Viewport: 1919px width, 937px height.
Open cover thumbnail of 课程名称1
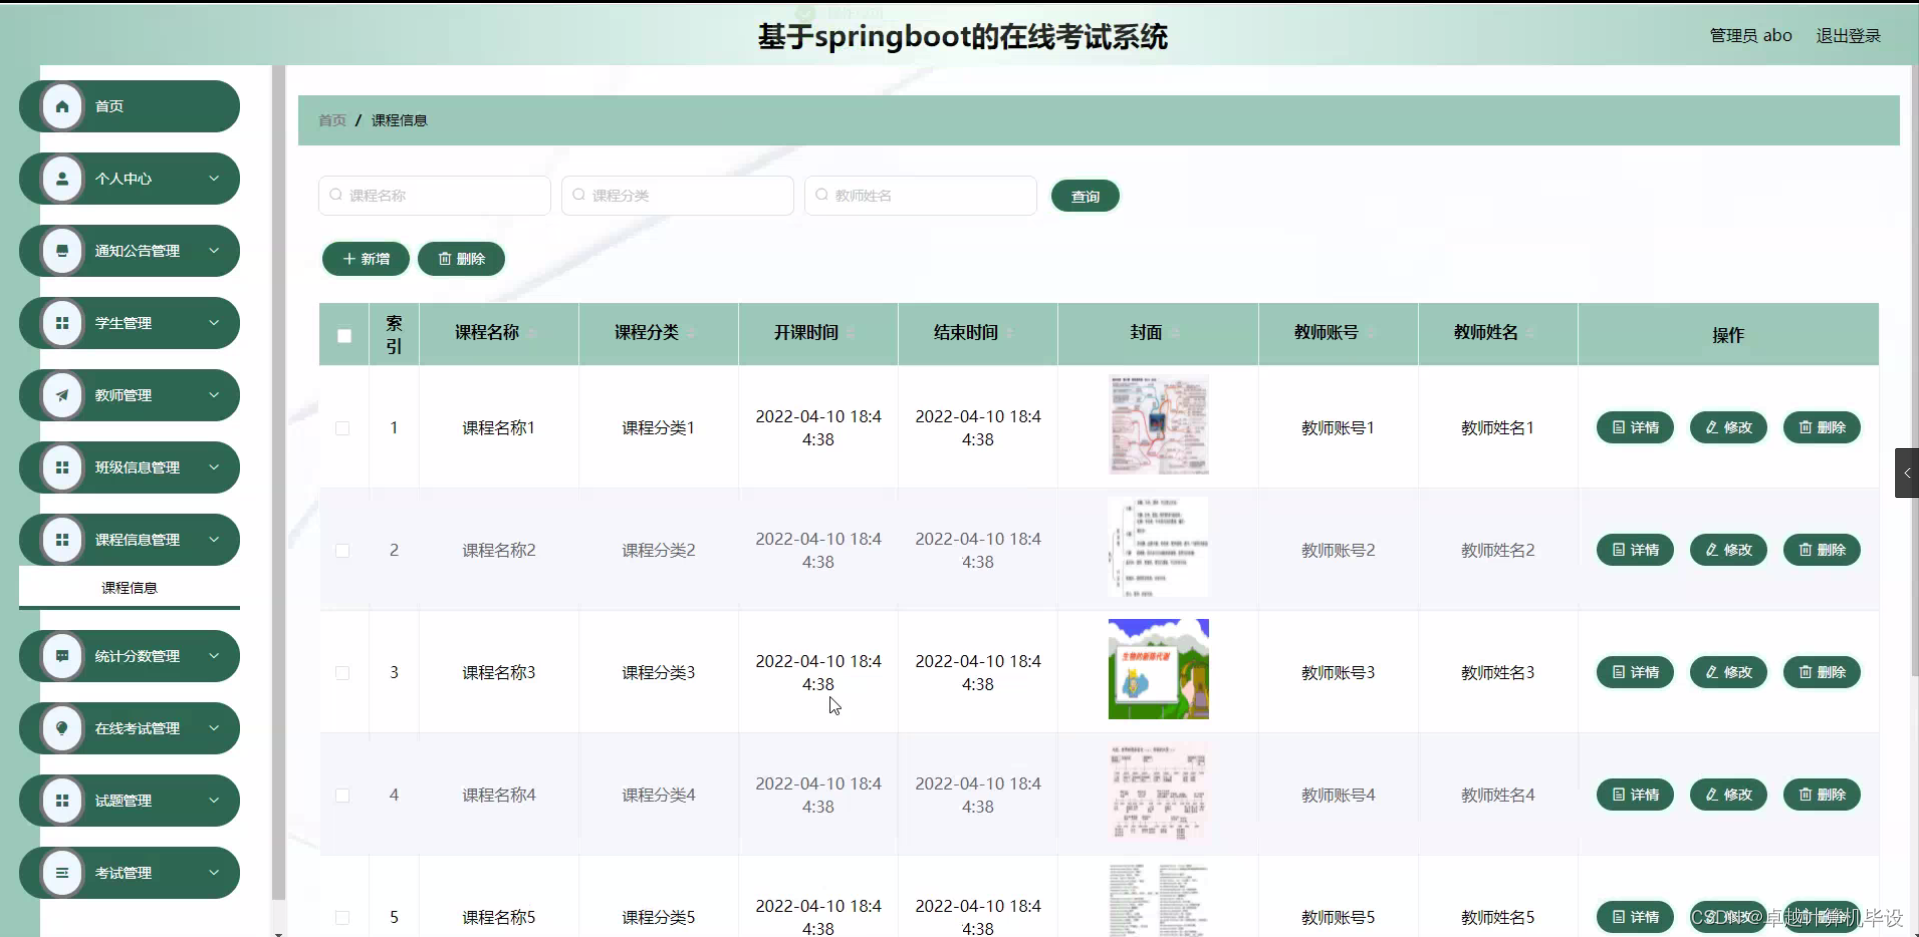click(x=1158, y=425)
